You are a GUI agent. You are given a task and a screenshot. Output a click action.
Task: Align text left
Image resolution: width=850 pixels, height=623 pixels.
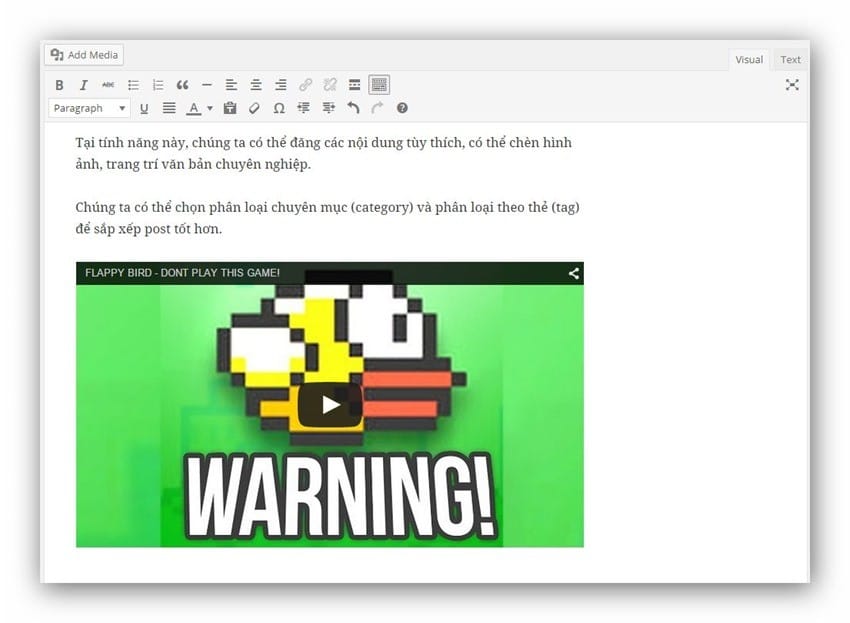pos(231,85)
